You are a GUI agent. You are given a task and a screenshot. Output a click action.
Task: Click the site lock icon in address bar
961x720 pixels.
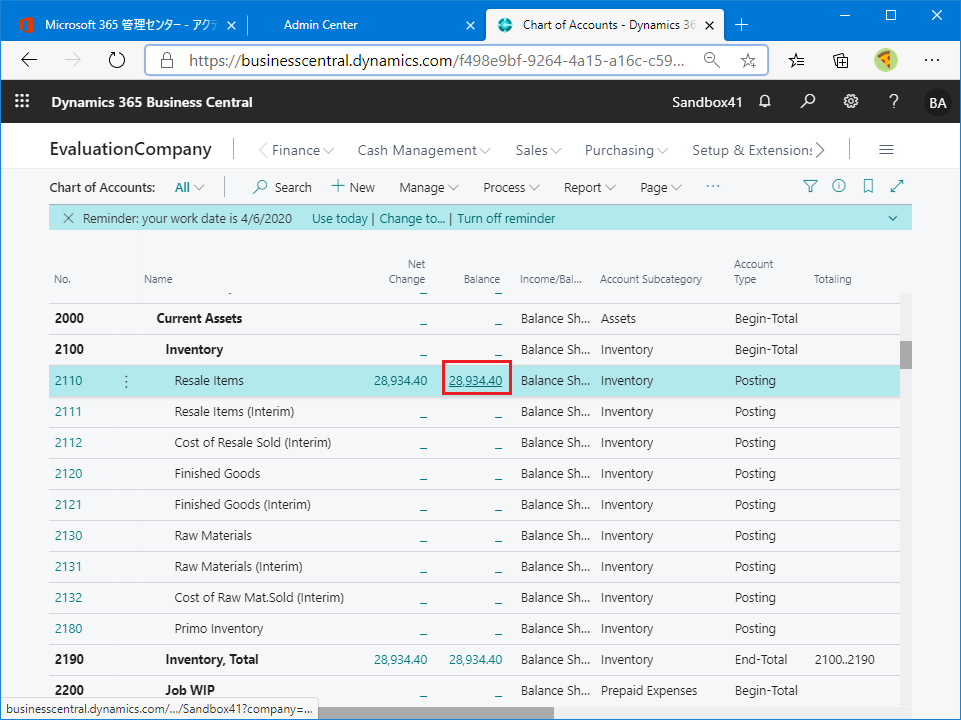(x=166, y=60)
